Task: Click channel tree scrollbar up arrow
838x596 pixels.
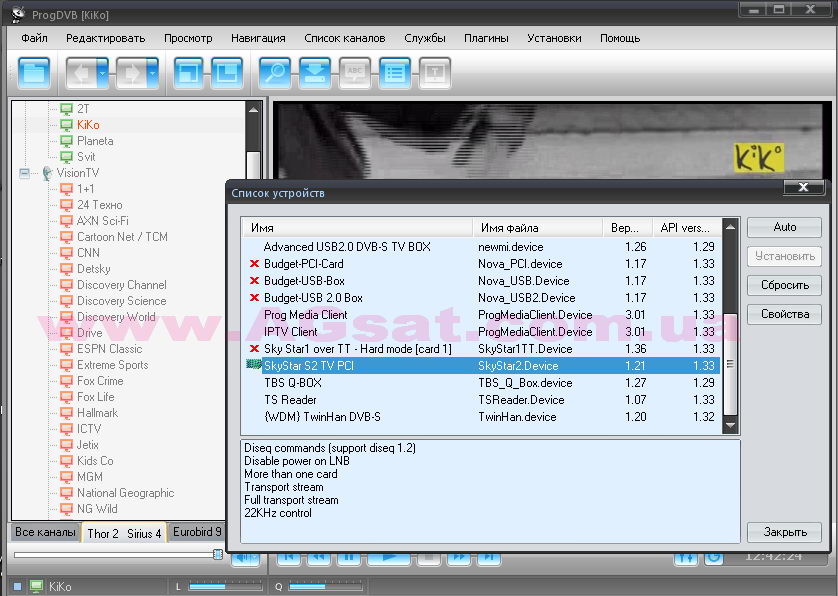Action: pos(253,110)
